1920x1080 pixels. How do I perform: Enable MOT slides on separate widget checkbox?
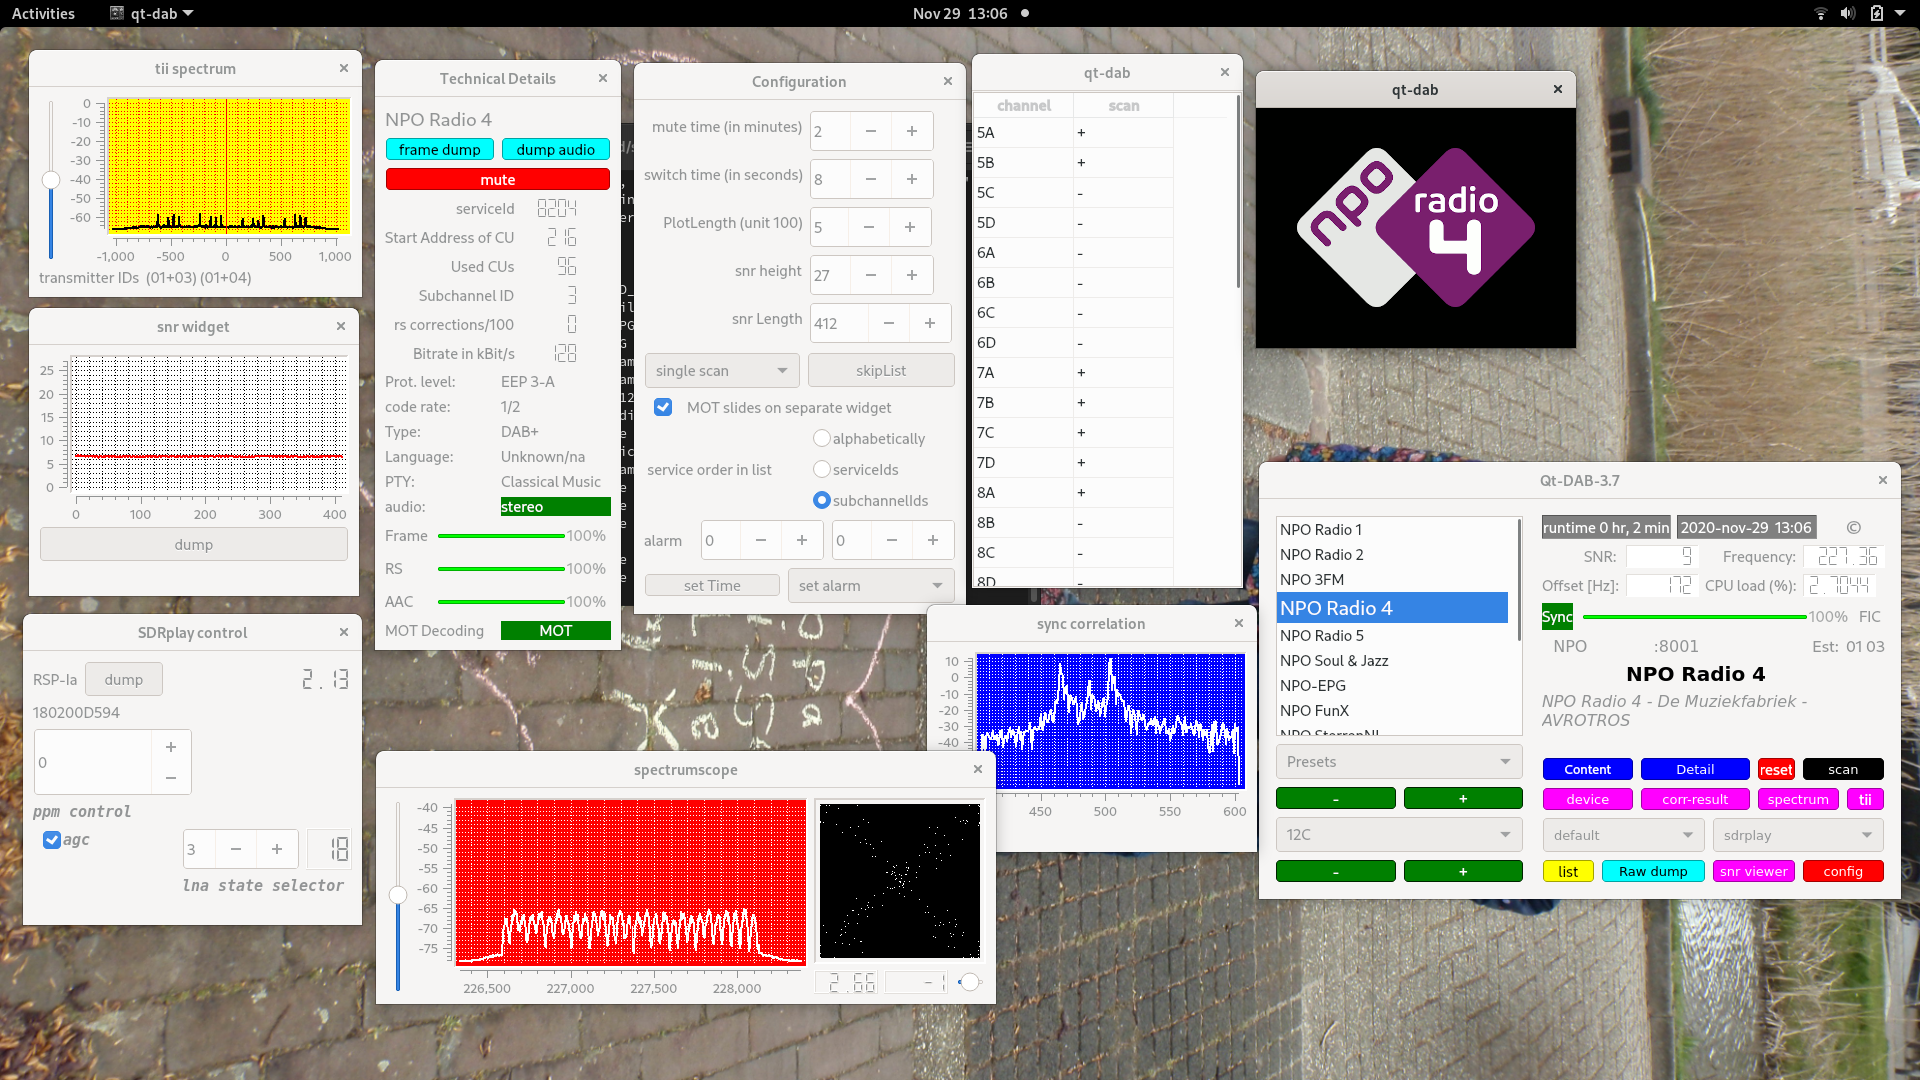click(663, 407)
